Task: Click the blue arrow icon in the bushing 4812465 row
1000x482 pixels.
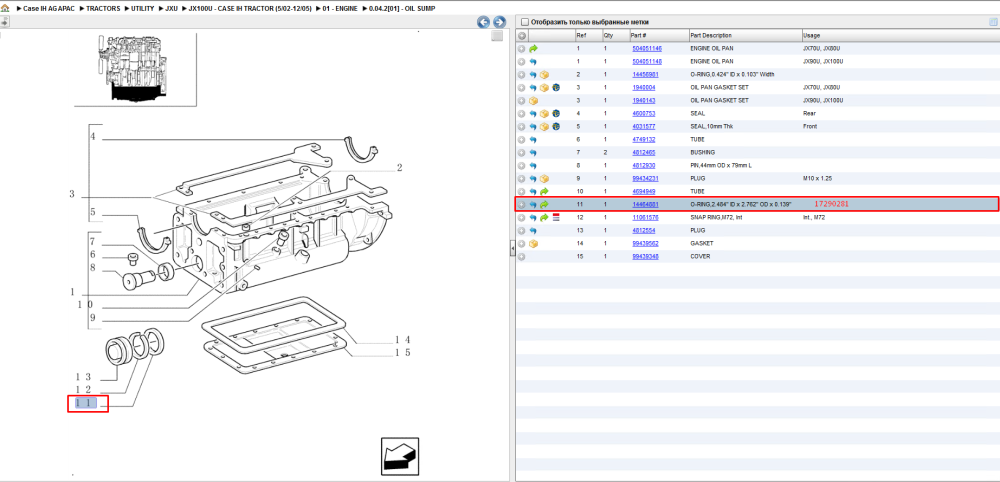Action: pos(533,152)
